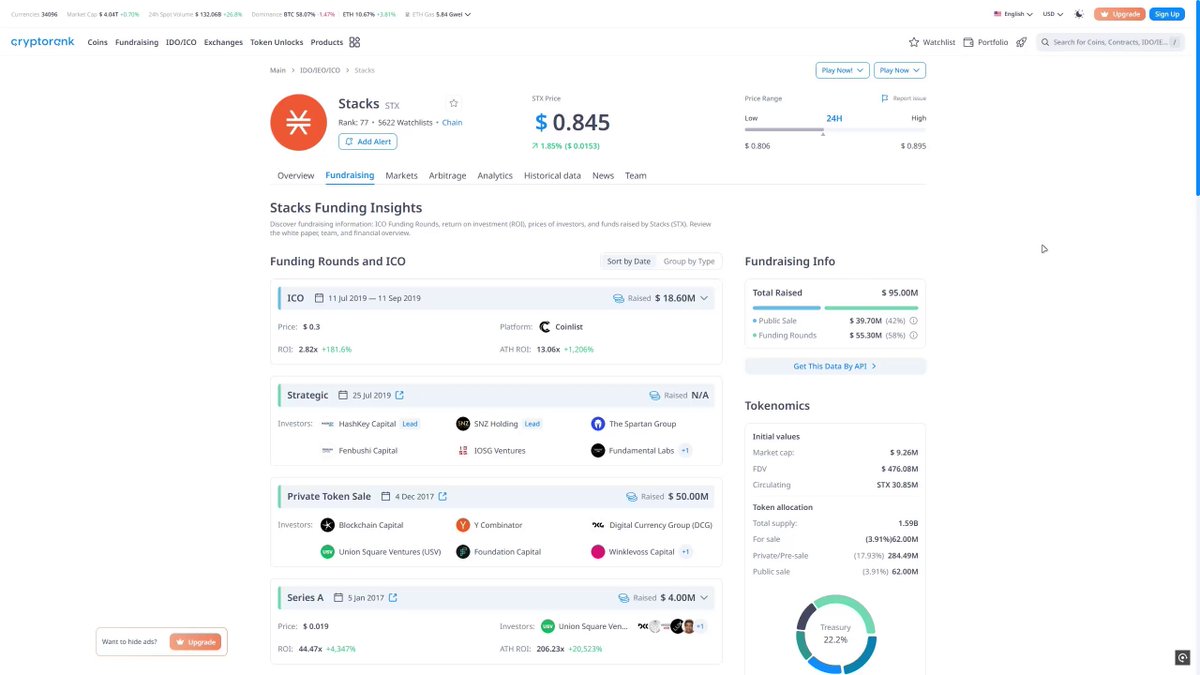Click Winklevoss Capital logo

coord(598,552)
